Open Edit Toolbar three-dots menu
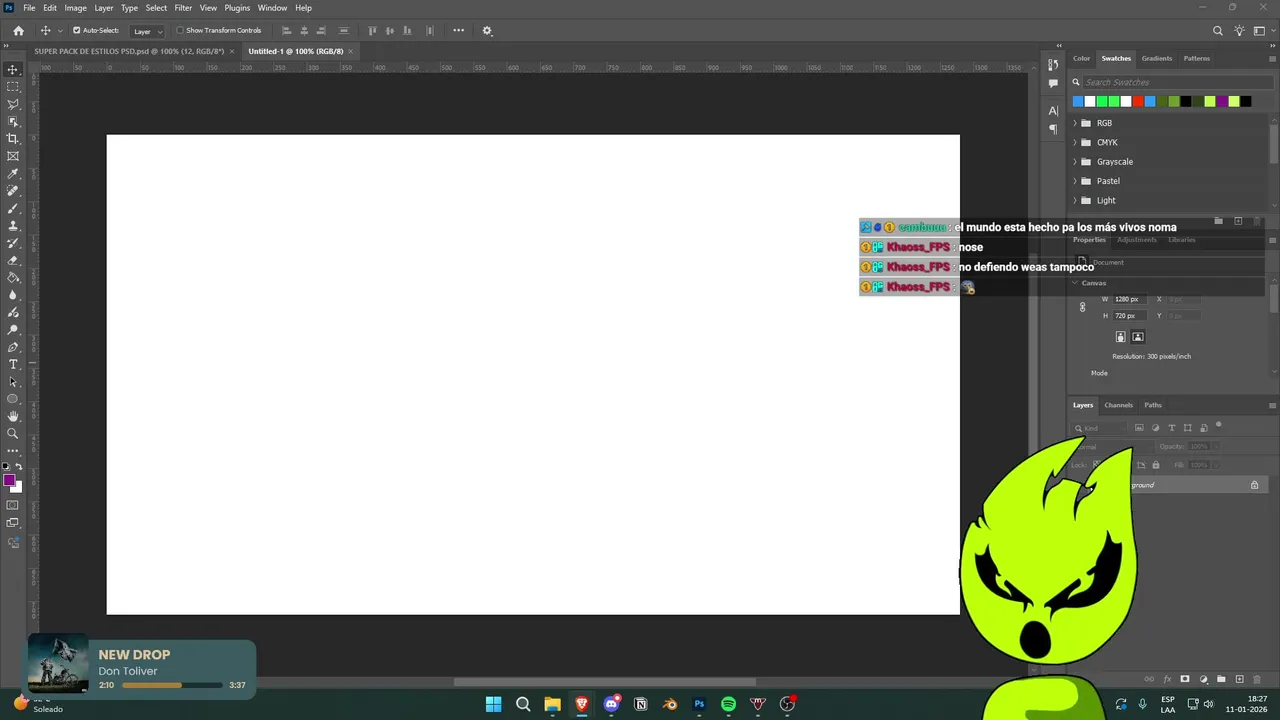 [13, 451]
